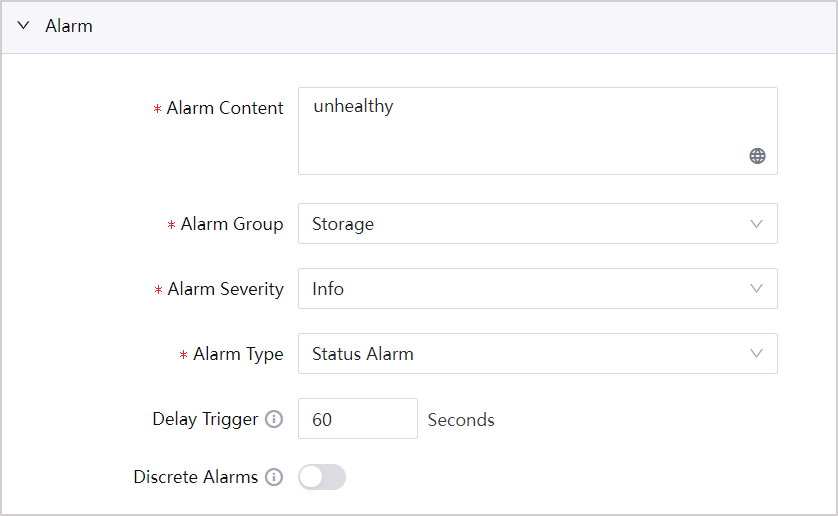
Task: Click the Seconds unit text
Action: [x=461, y=420]
